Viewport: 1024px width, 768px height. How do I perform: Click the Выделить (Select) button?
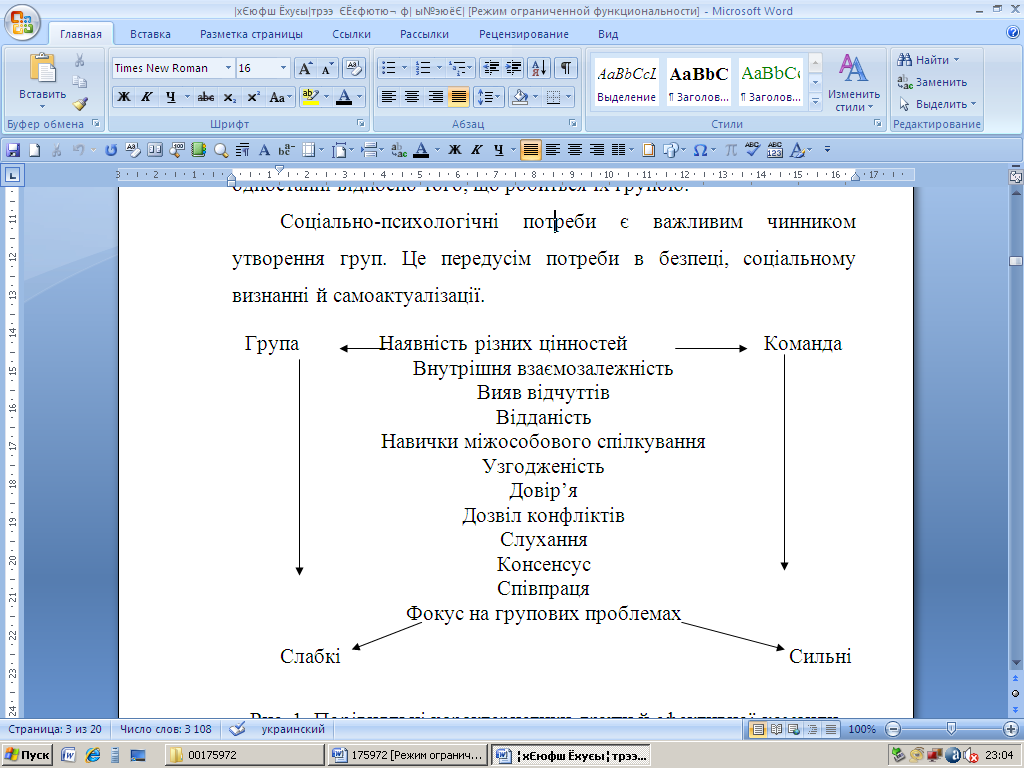point(937,104)
